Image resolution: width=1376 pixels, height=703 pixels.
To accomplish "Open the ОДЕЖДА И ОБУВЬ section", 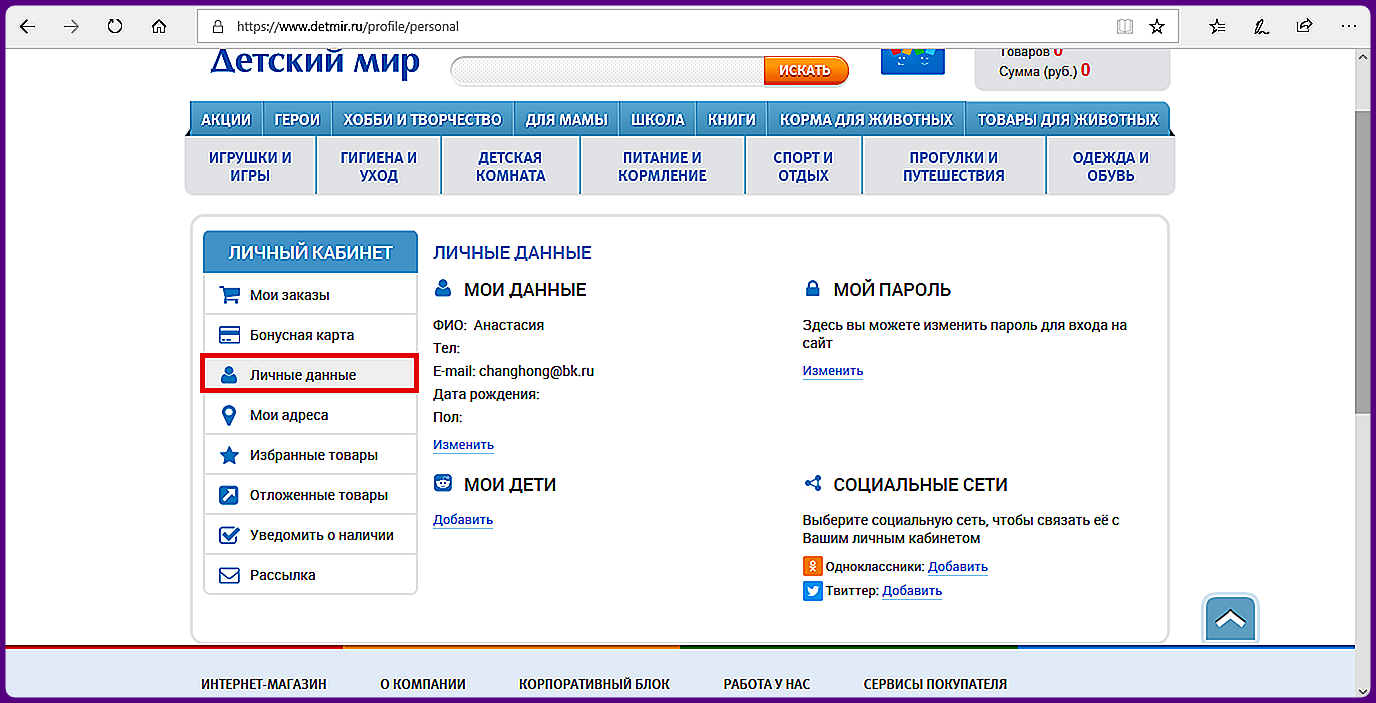I will 1111,166.
